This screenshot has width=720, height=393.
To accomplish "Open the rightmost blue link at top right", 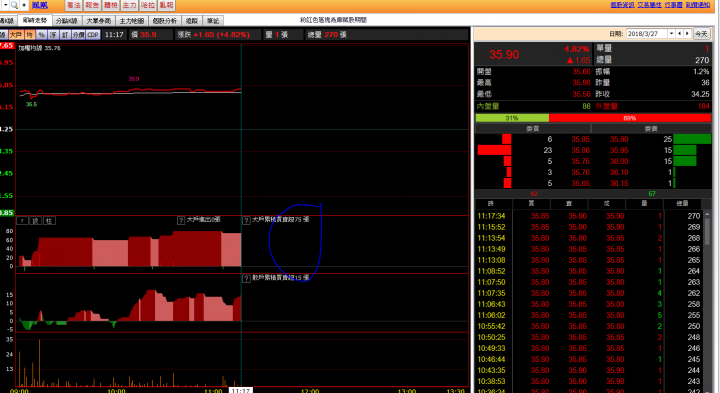I will point(698,5).
